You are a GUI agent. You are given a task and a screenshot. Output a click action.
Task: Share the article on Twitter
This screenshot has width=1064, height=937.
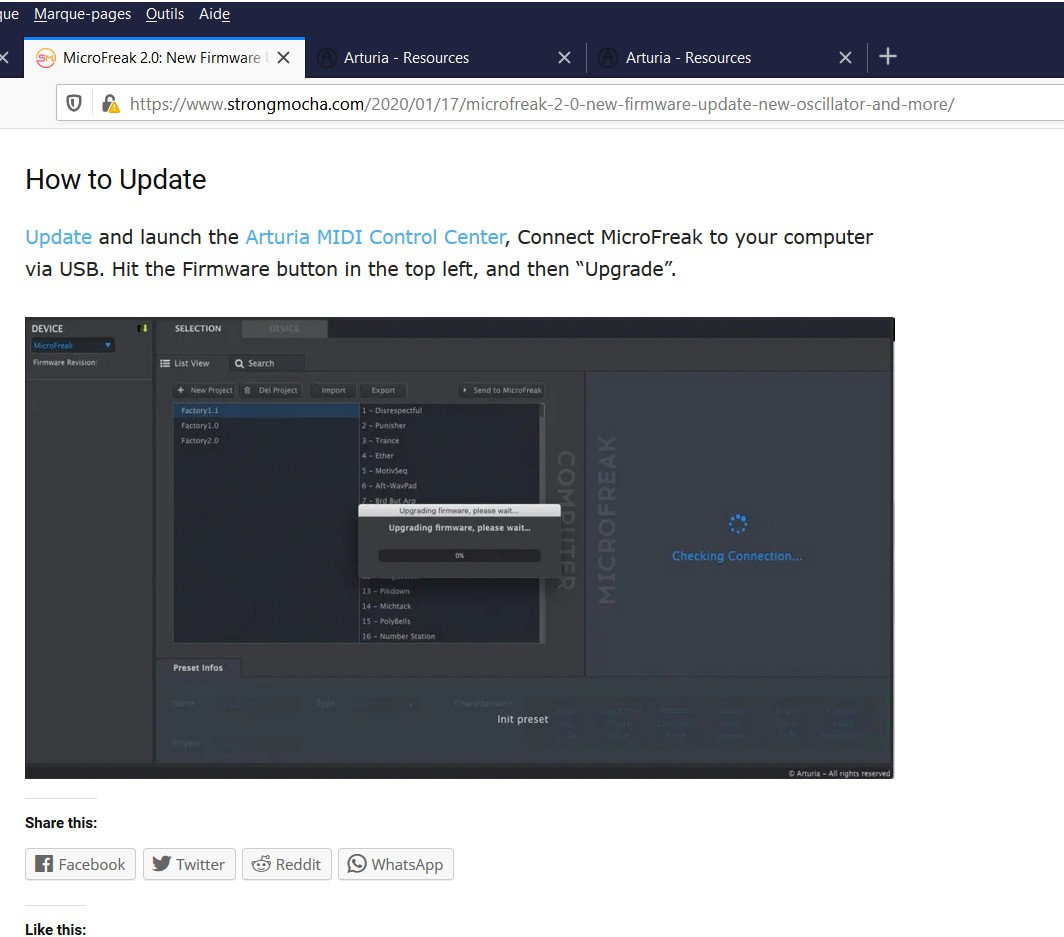pos(189,864)
